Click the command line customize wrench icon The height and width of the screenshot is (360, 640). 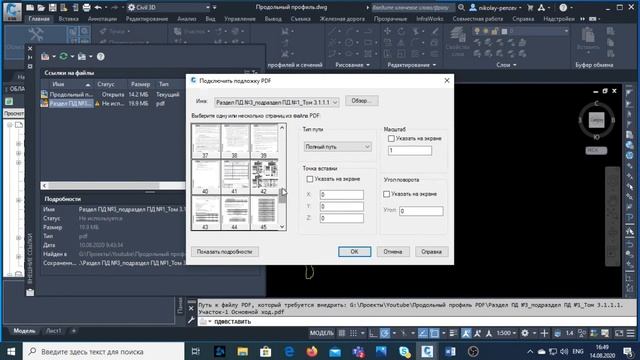tap(191, 320)
